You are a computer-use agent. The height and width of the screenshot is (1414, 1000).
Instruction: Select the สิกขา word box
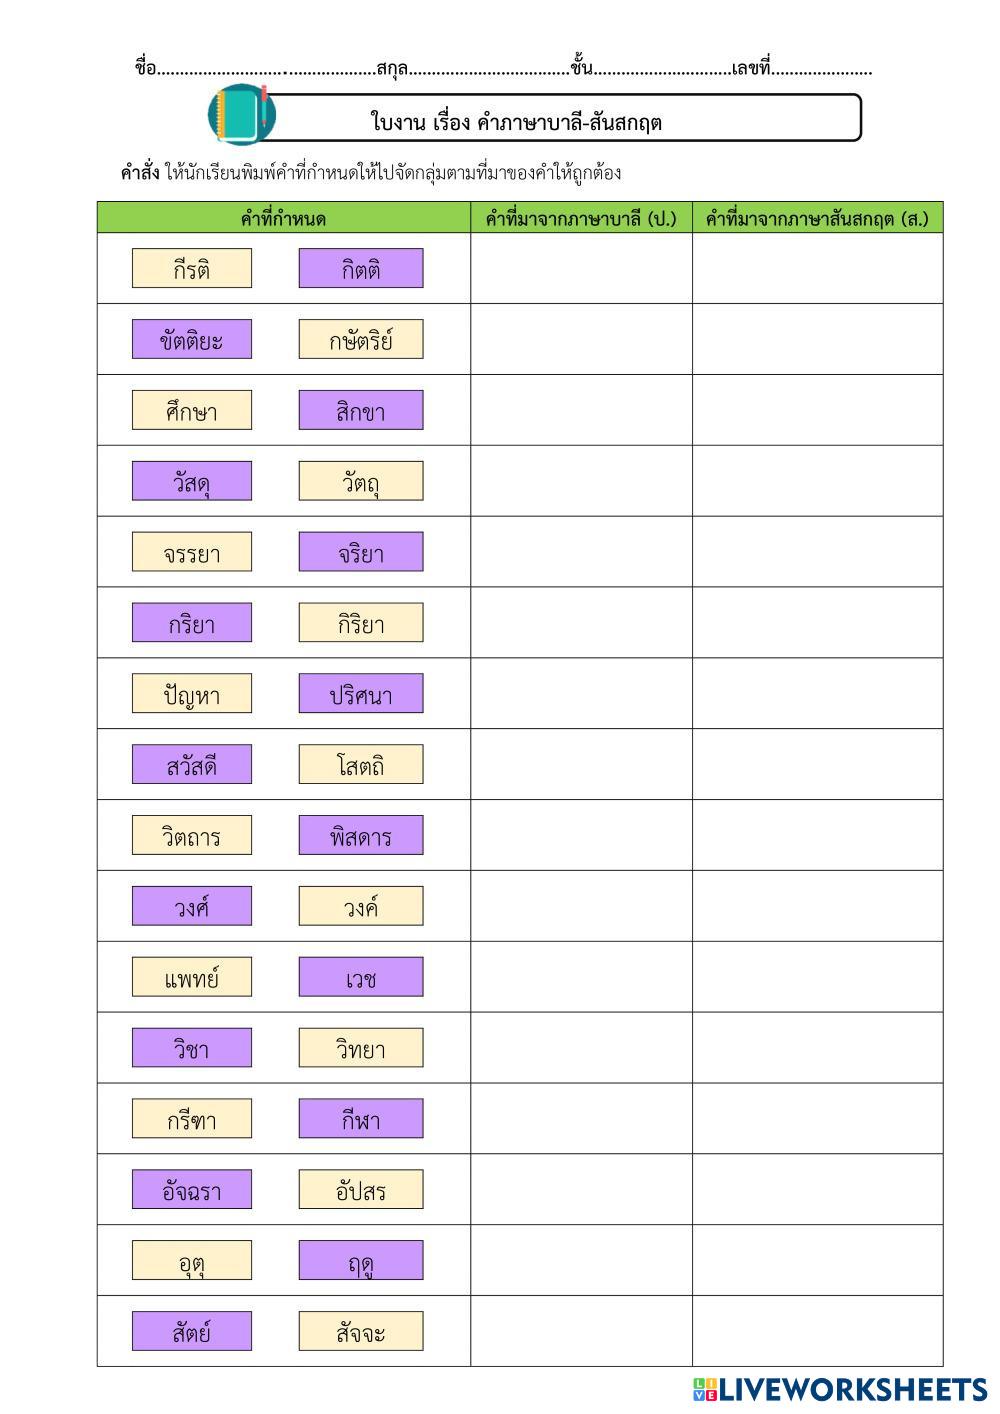pos(360,411)
